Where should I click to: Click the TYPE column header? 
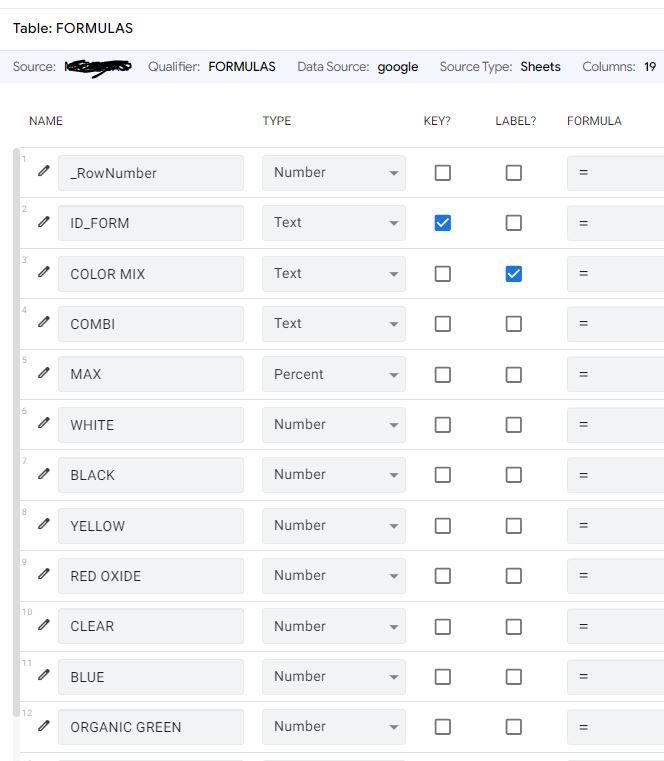pos(277,121)
